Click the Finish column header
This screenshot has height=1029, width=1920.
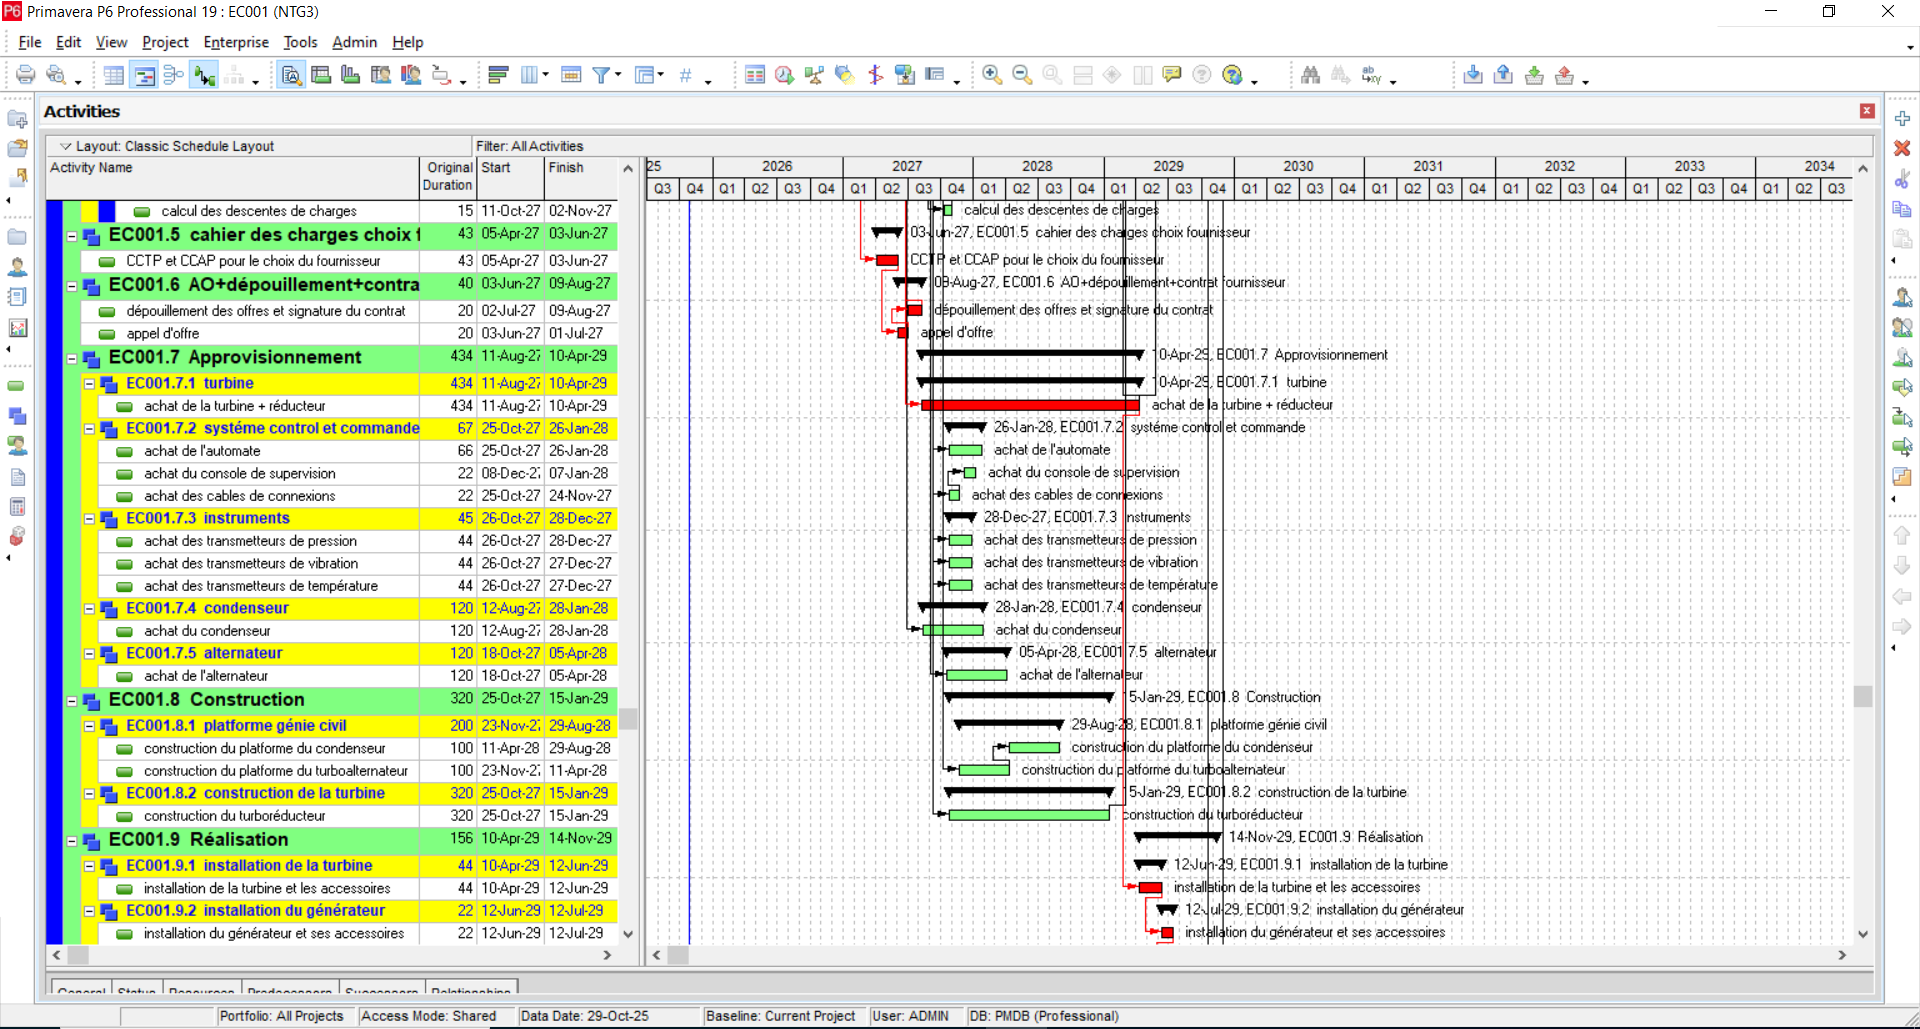pos(580,177)
